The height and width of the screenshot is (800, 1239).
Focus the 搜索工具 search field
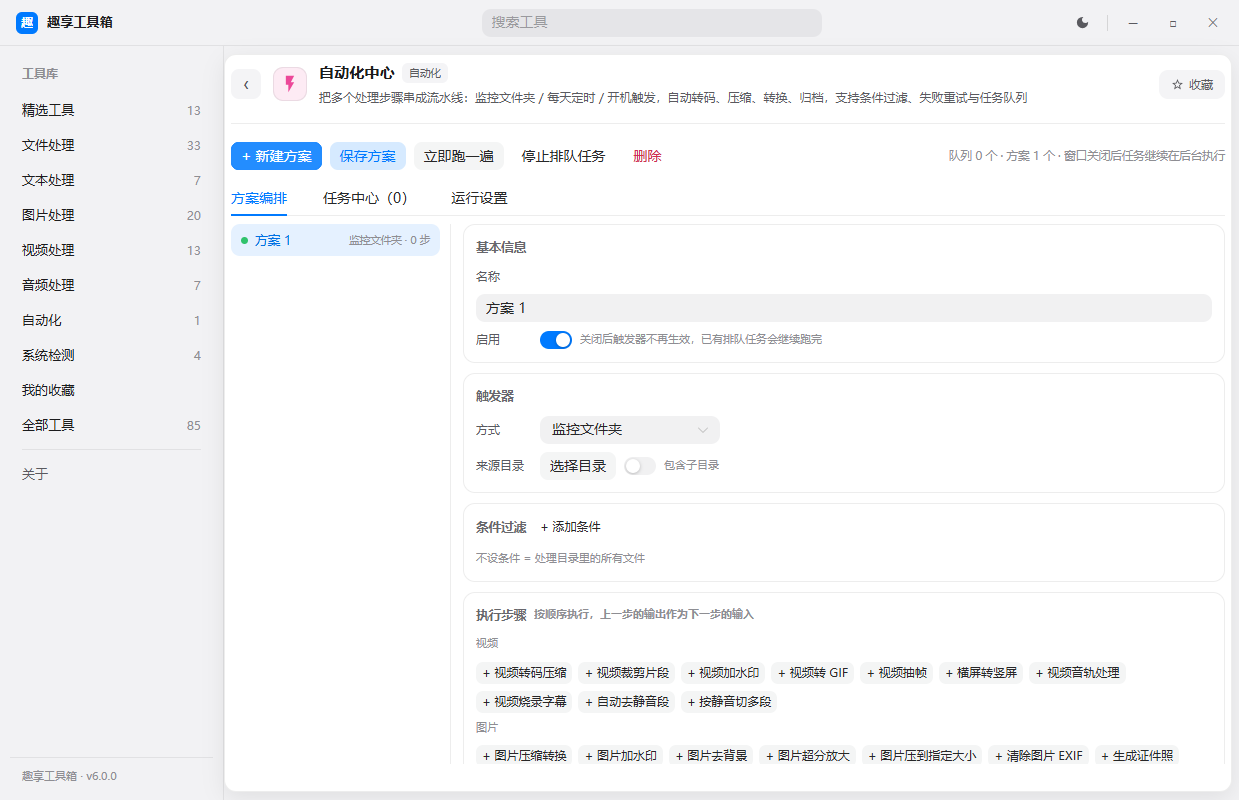pos(652,22)
